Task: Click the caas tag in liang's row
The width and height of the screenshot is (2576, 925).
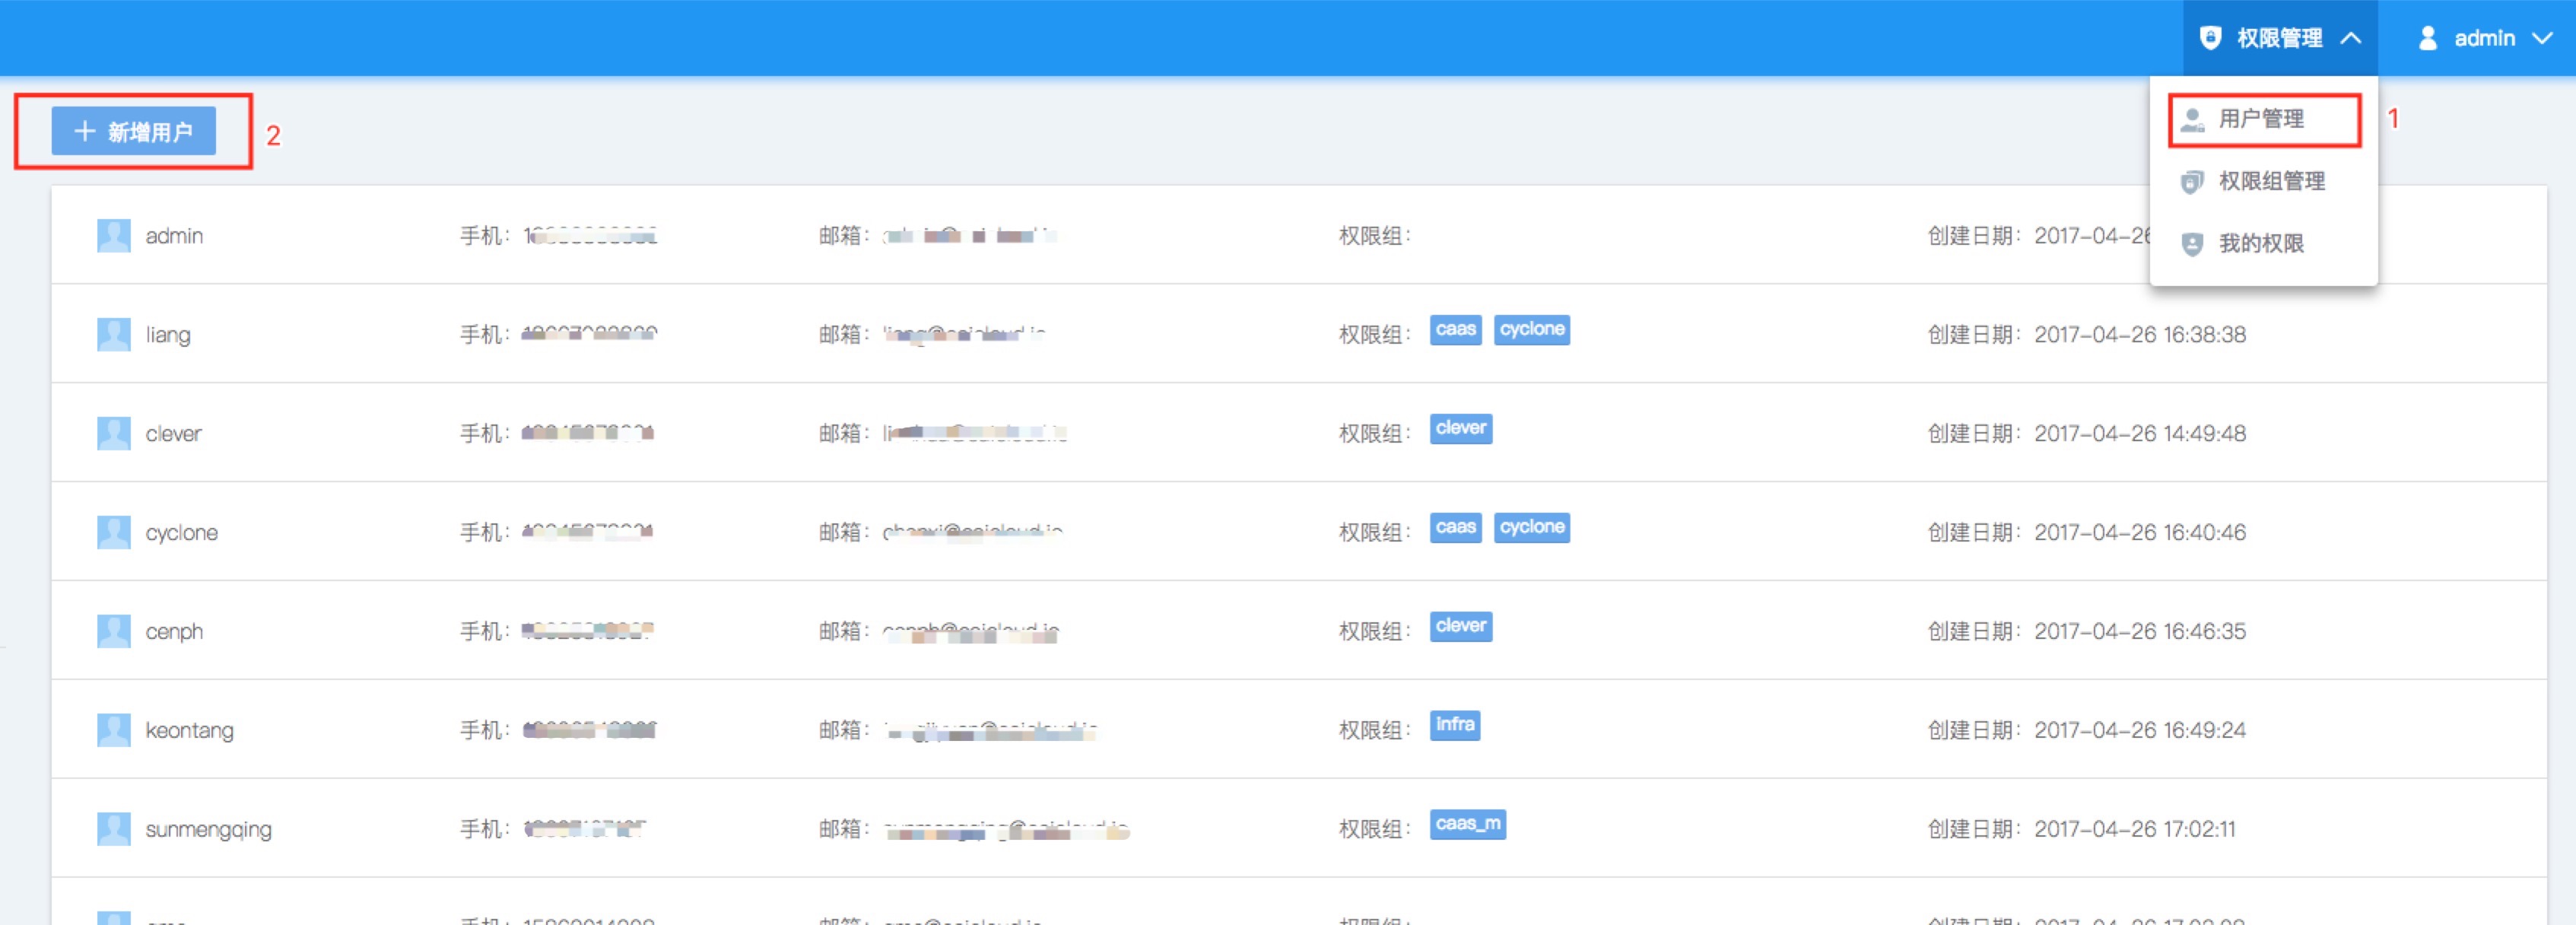Action: pos(1455,329)
